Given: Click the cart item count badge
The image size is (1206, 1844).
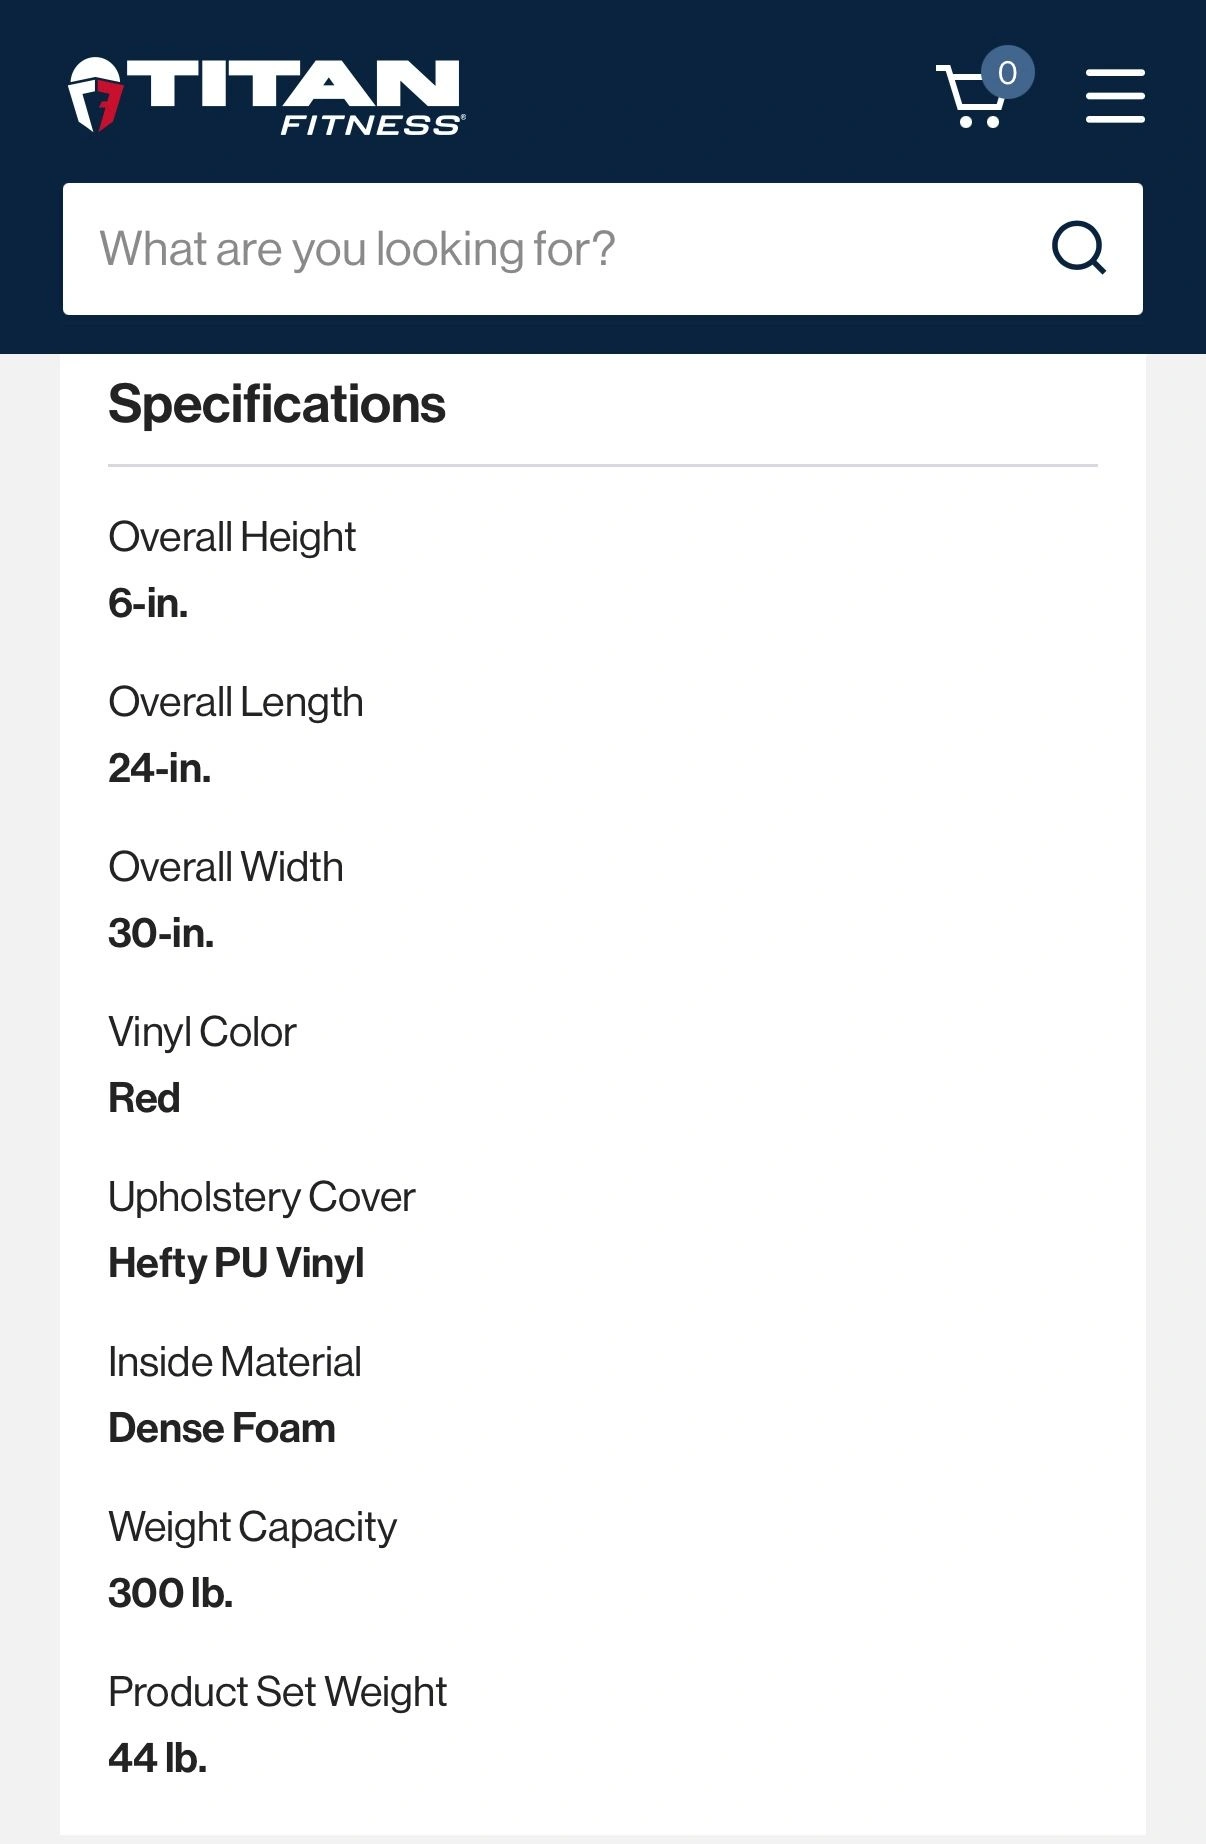Looking at the screenshot, I should [x=1007, y=72].
